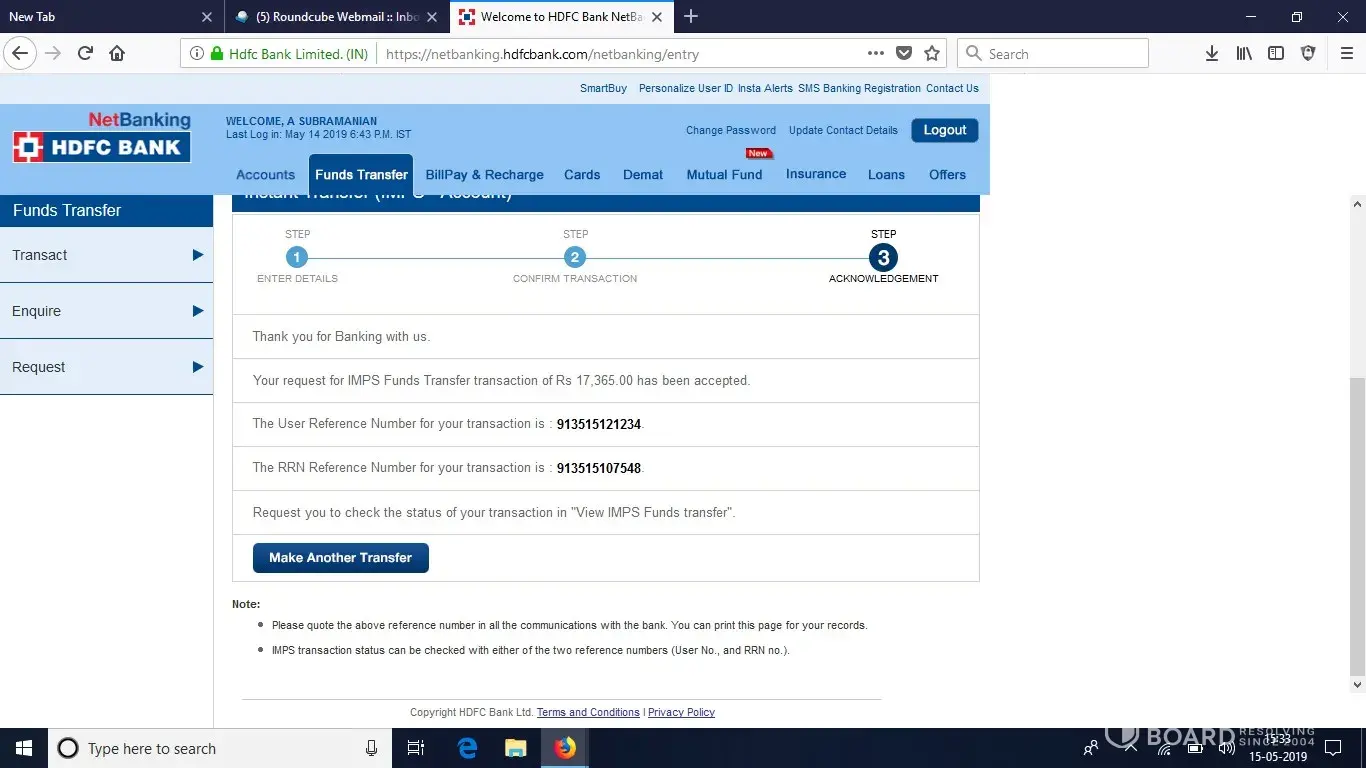The width and height of the screenshot is (1366, 768).
Task: Click the Update Contact Details link
Action: coord(843,130)
